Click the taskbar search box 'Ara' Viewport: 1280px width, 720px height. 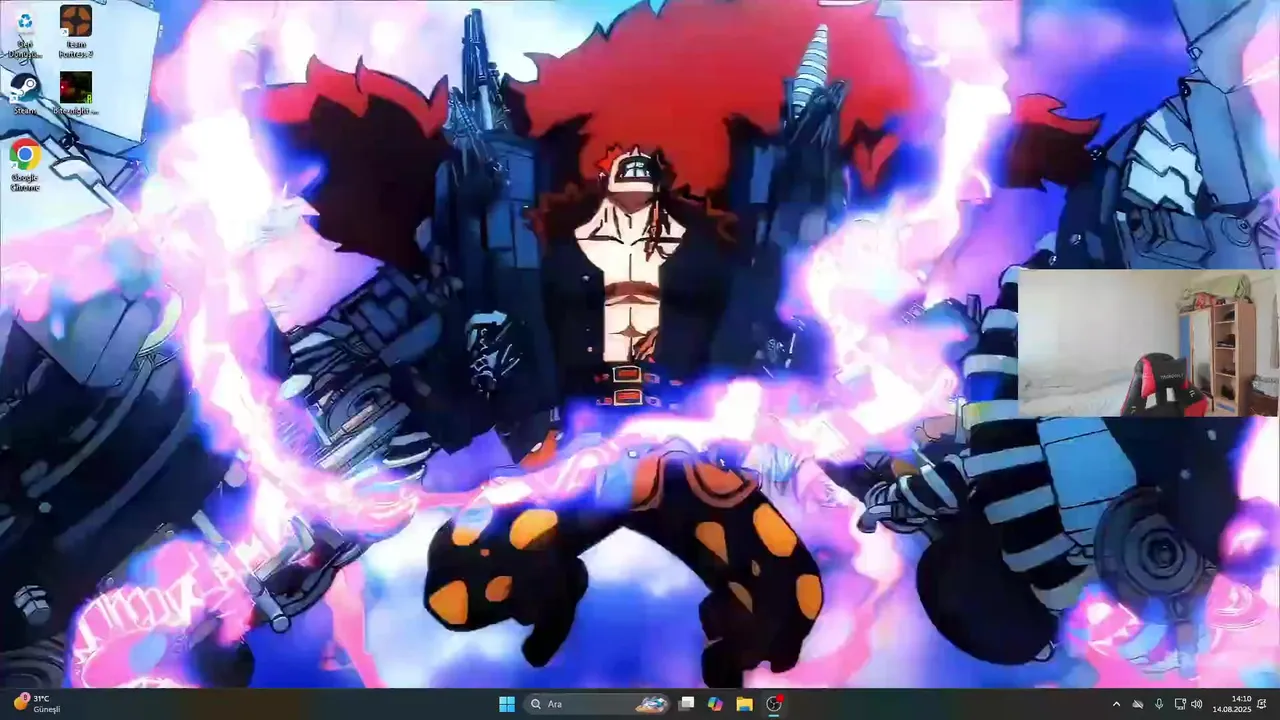pyautogui.click(x=597, y=704)
